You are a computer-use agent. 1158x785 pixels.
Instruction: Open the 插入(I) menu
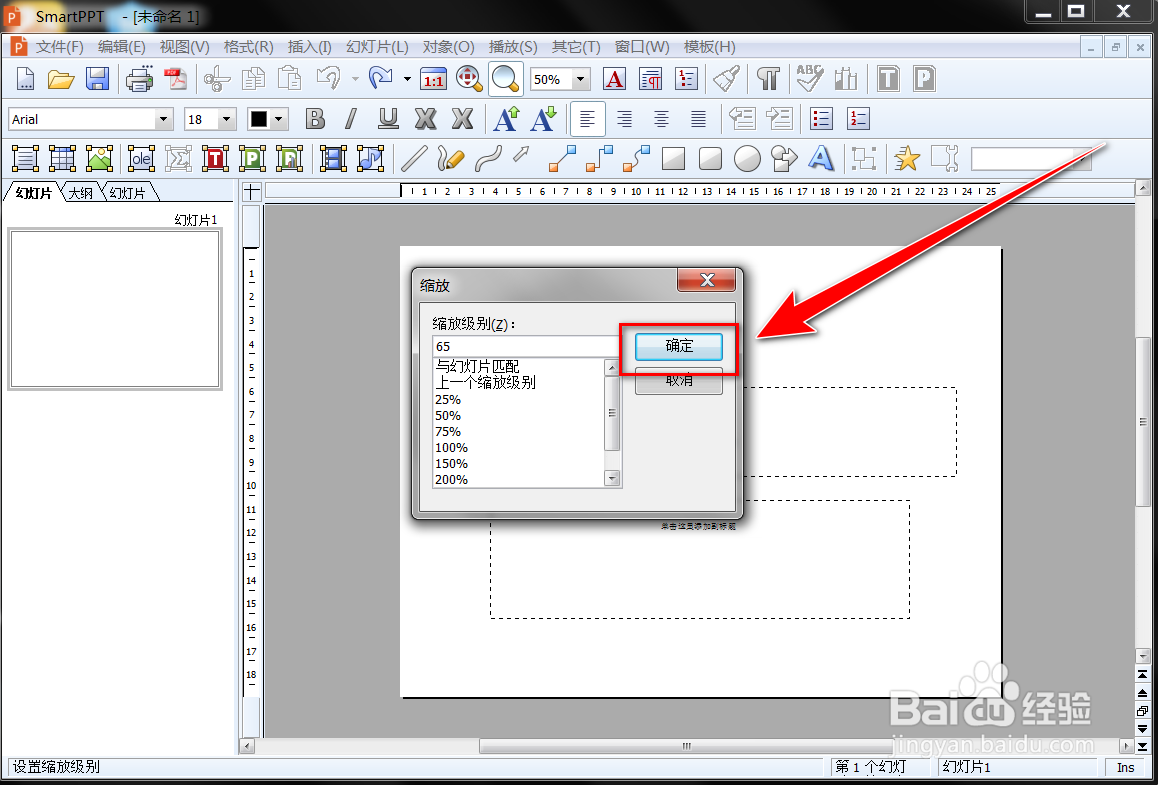pyautogui.click(x=309, y=47)
